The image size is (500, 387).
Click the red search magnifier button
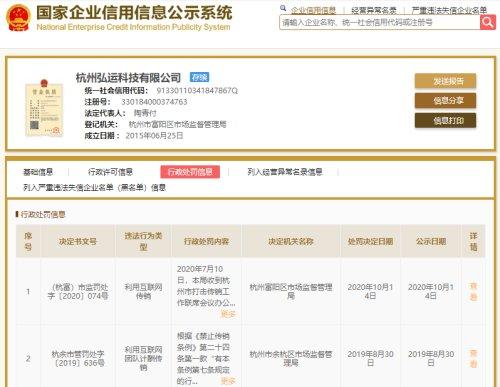point(488,22)
